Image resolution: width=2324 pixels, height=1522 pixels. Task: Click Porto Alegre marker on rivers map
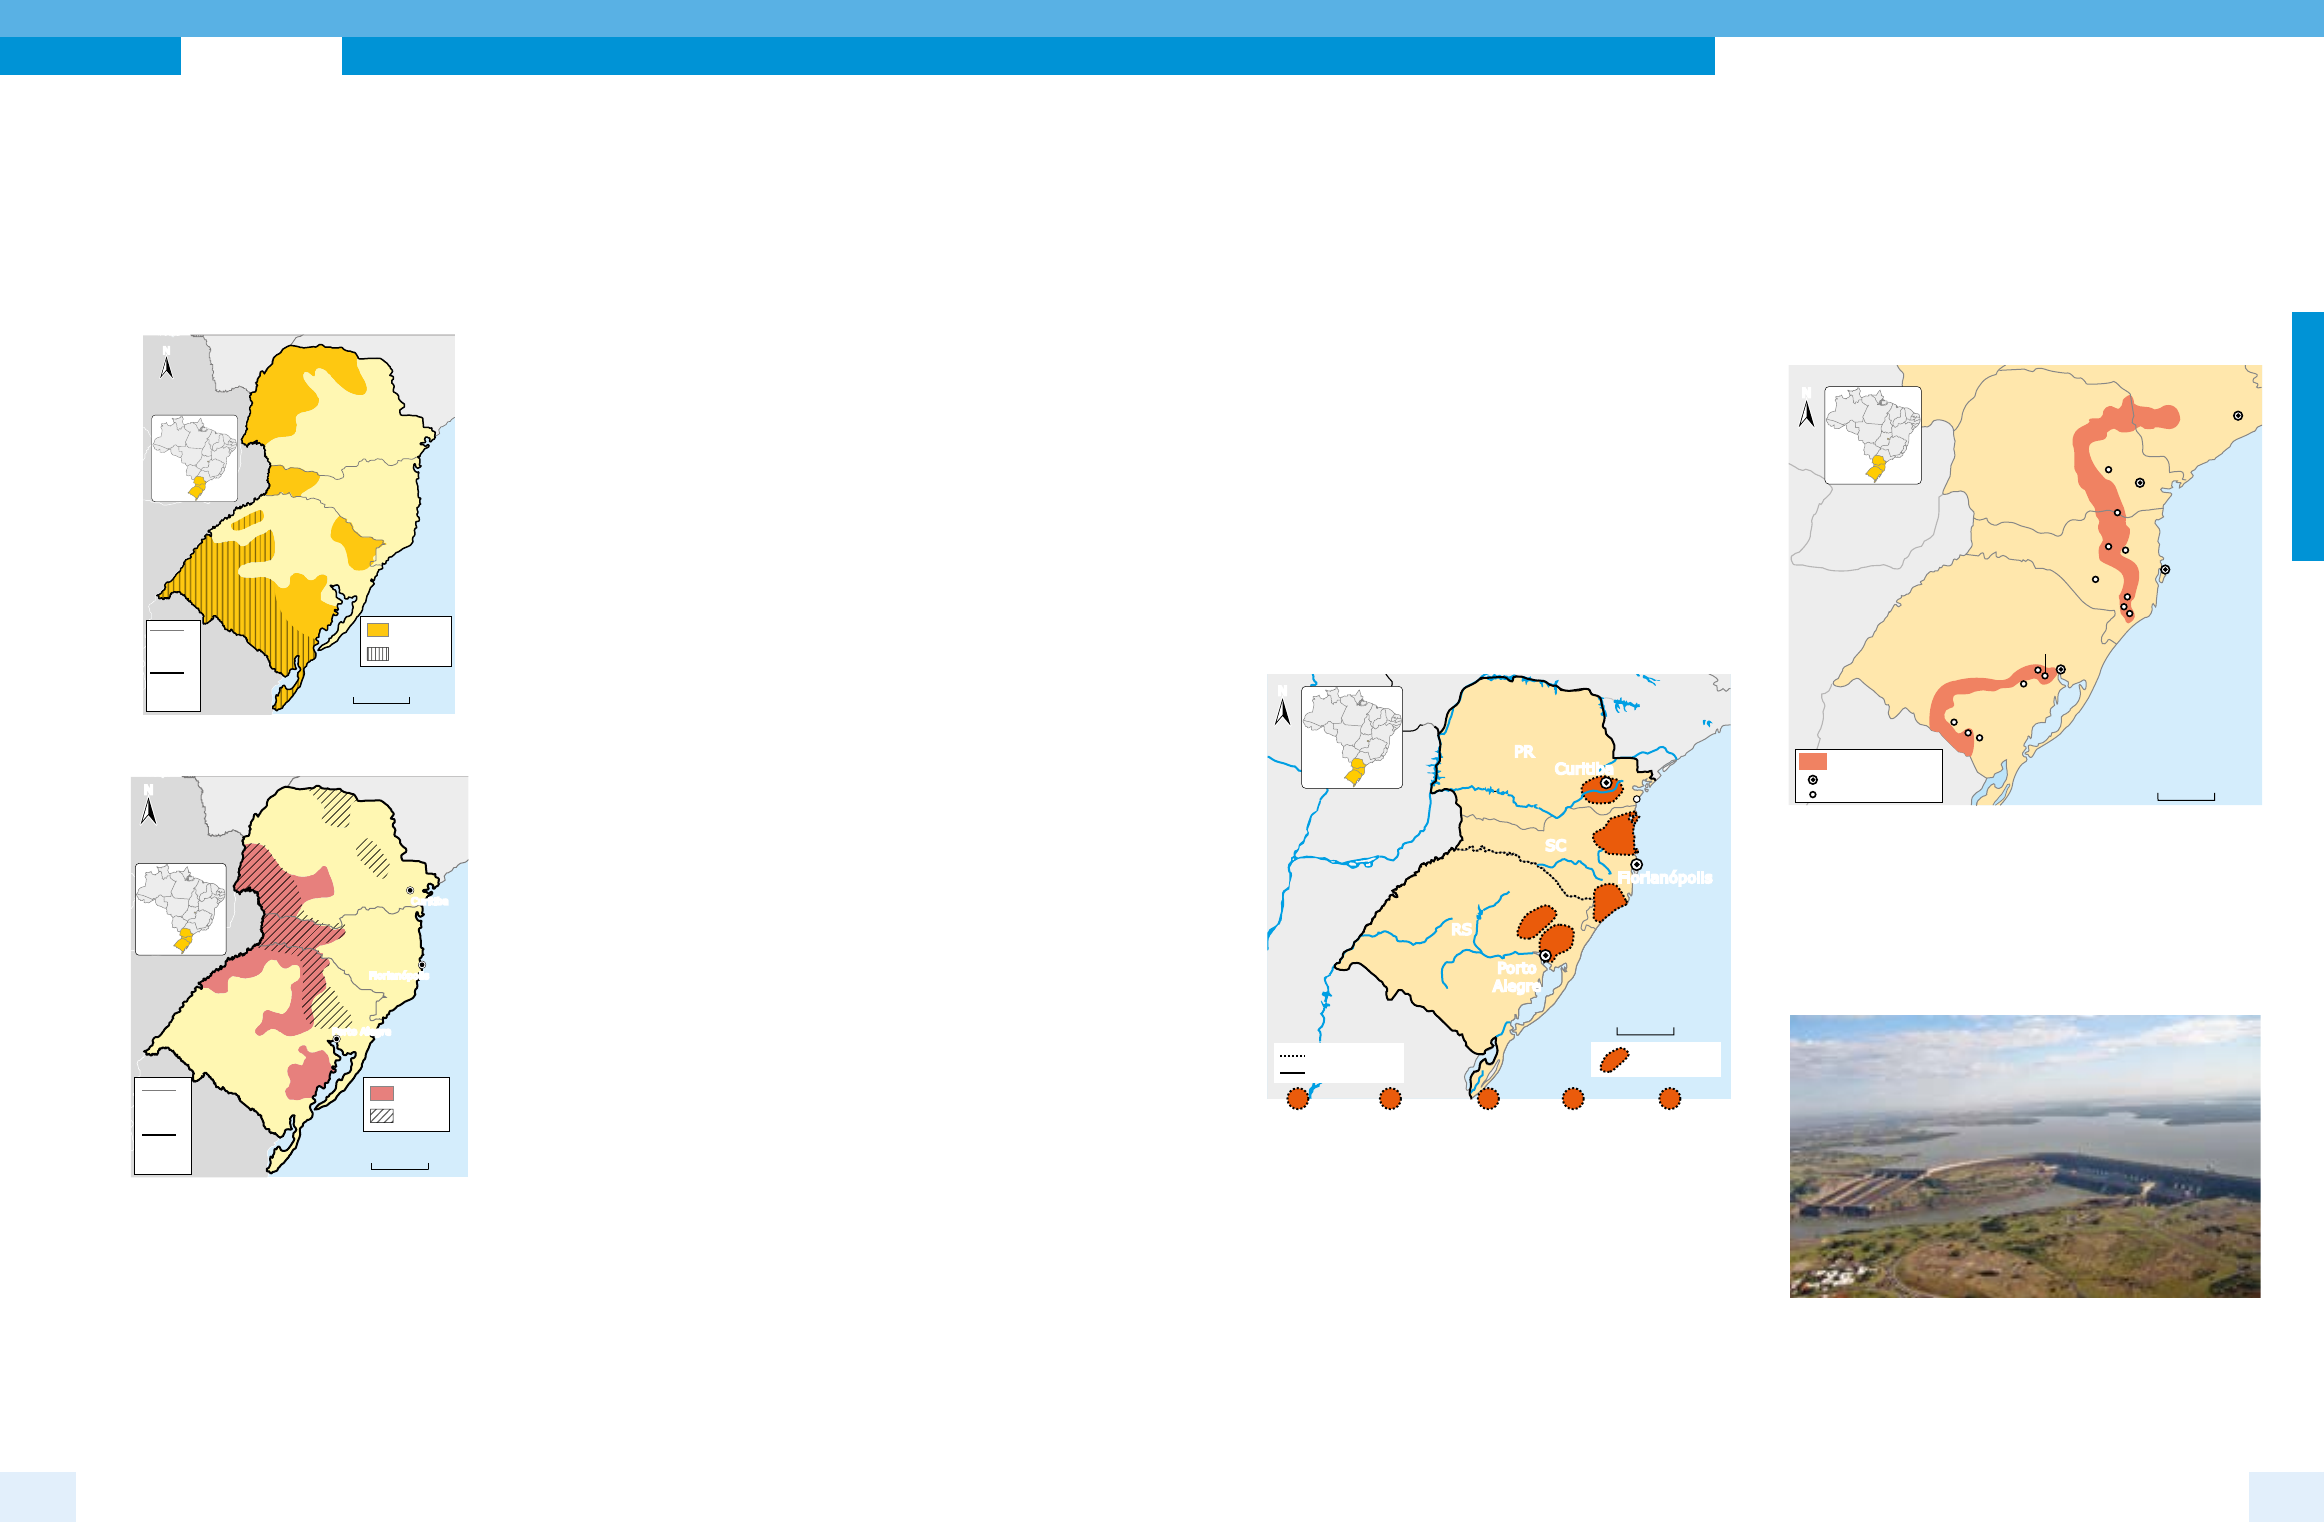point(1545,955)
